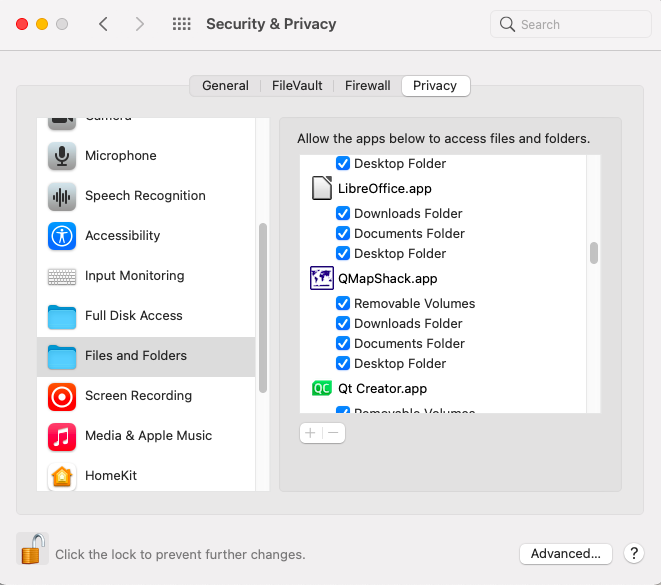
Task: Click the search magnifier icon
Action: 507,24
